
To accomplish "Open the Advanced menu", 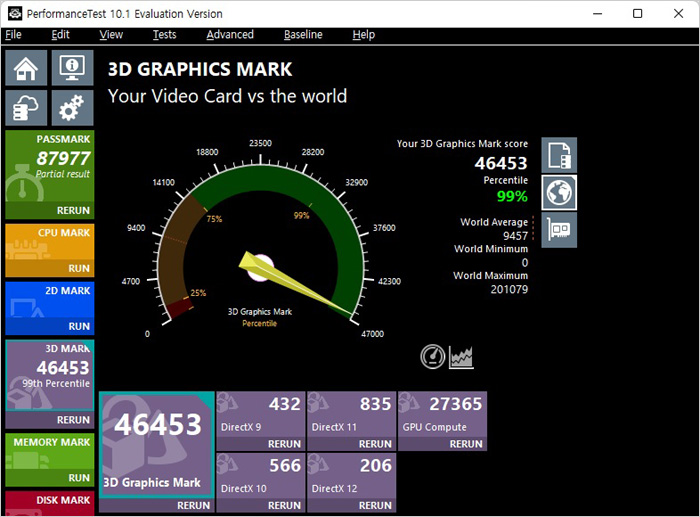I will click(230, 35).
